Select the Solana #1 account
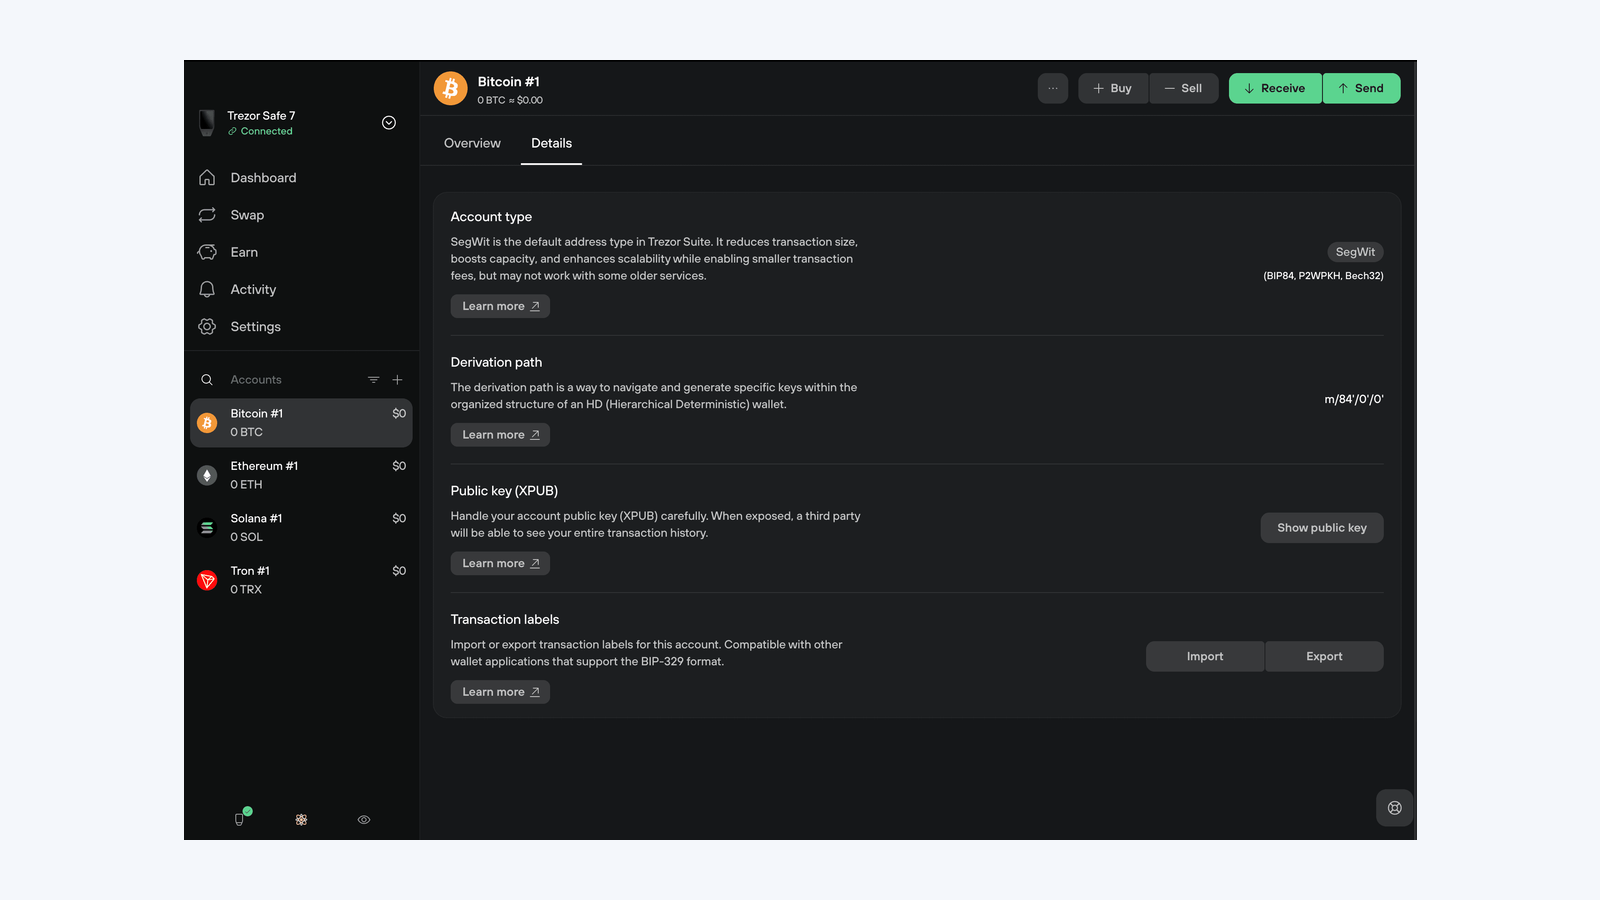1600x900 pixels. (x=301, y=527)
